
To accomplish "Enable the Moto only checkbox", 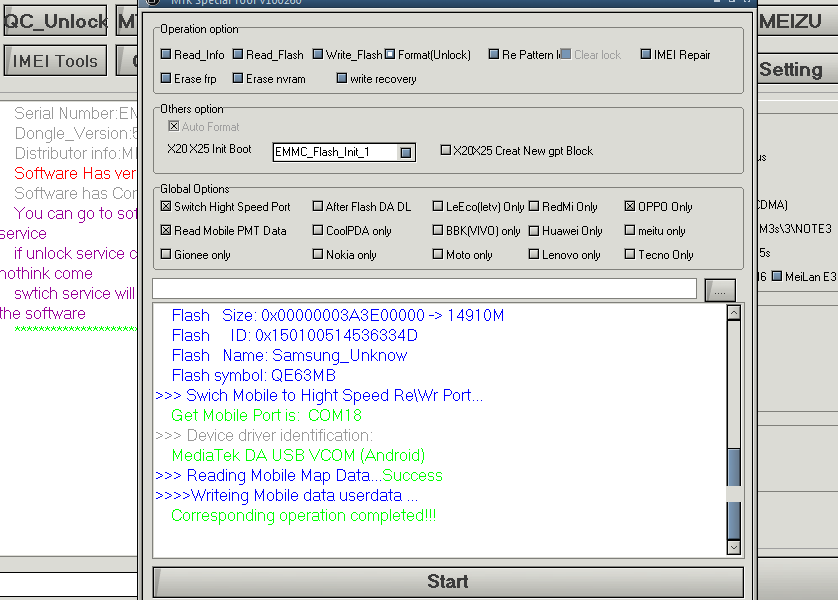I will [462, 254].
